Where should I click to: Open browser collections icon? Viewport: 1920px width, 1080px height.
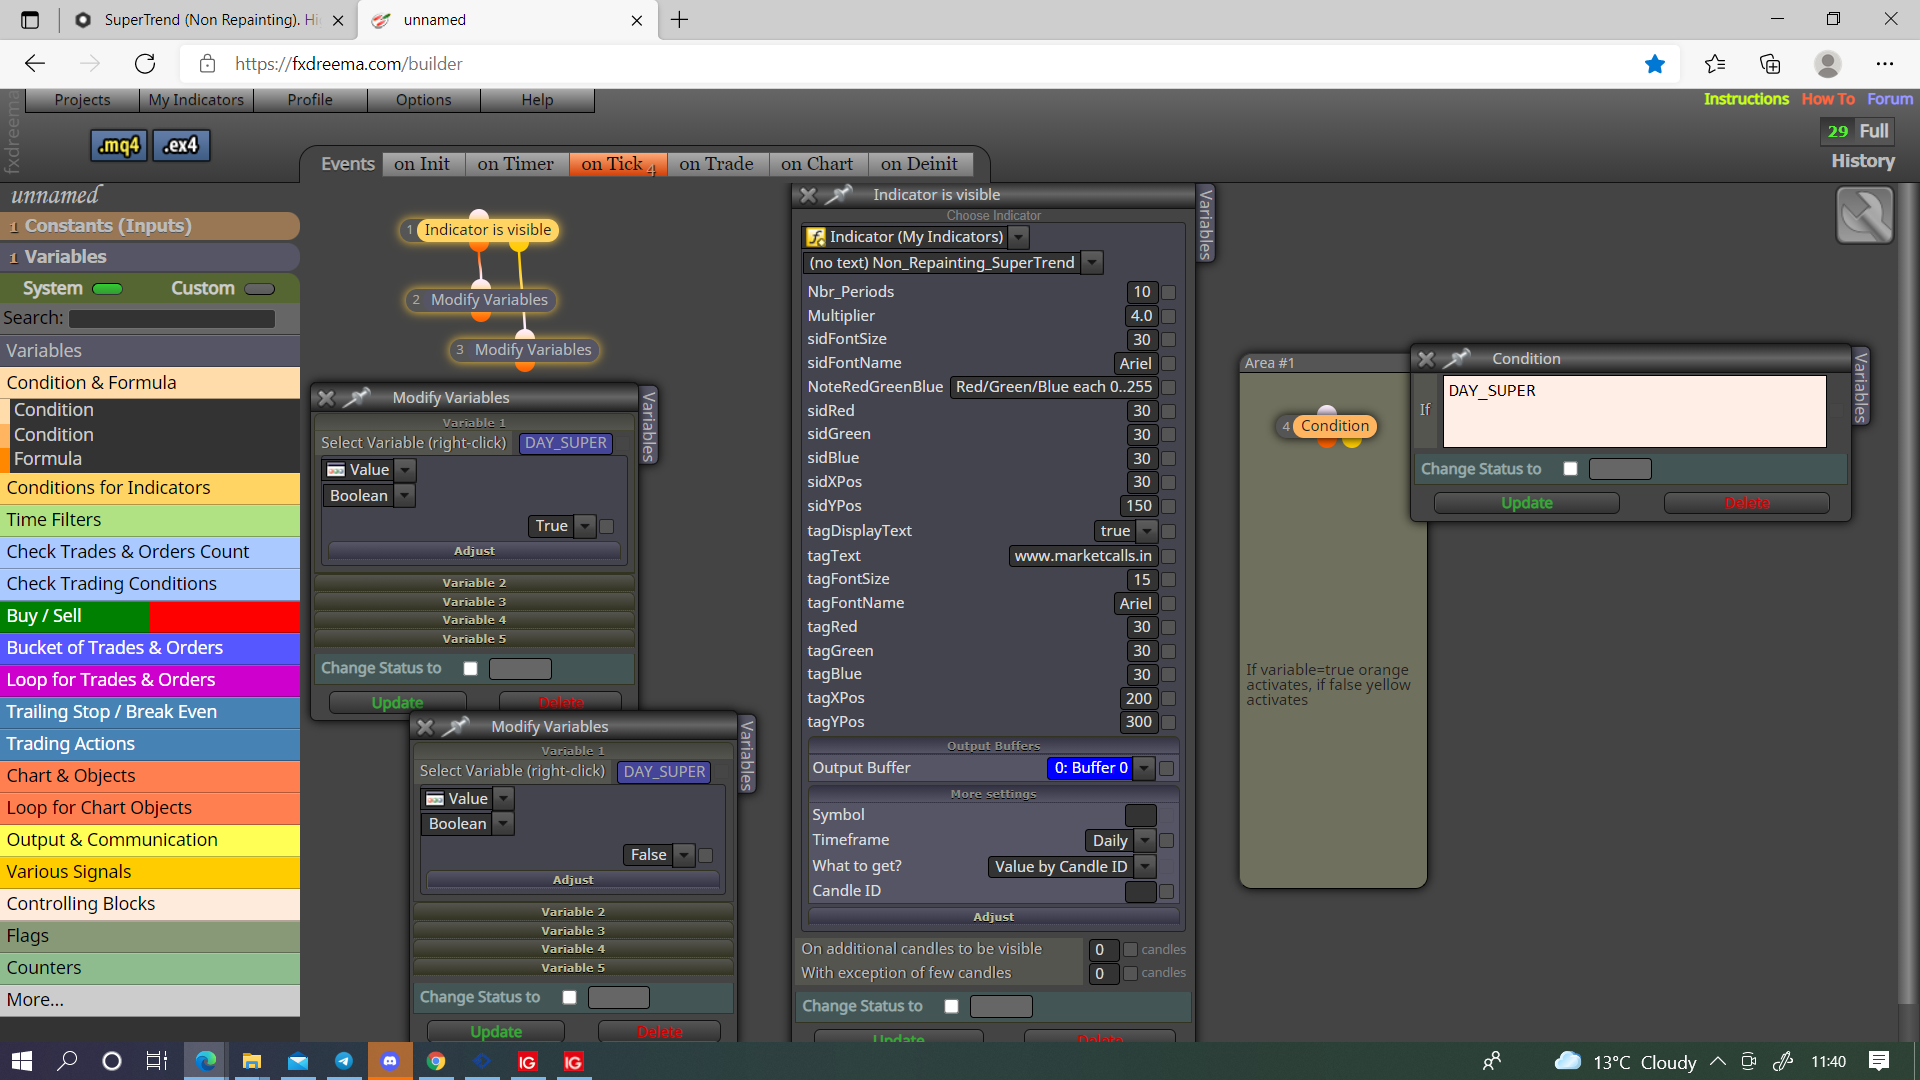coord(1770,64)
